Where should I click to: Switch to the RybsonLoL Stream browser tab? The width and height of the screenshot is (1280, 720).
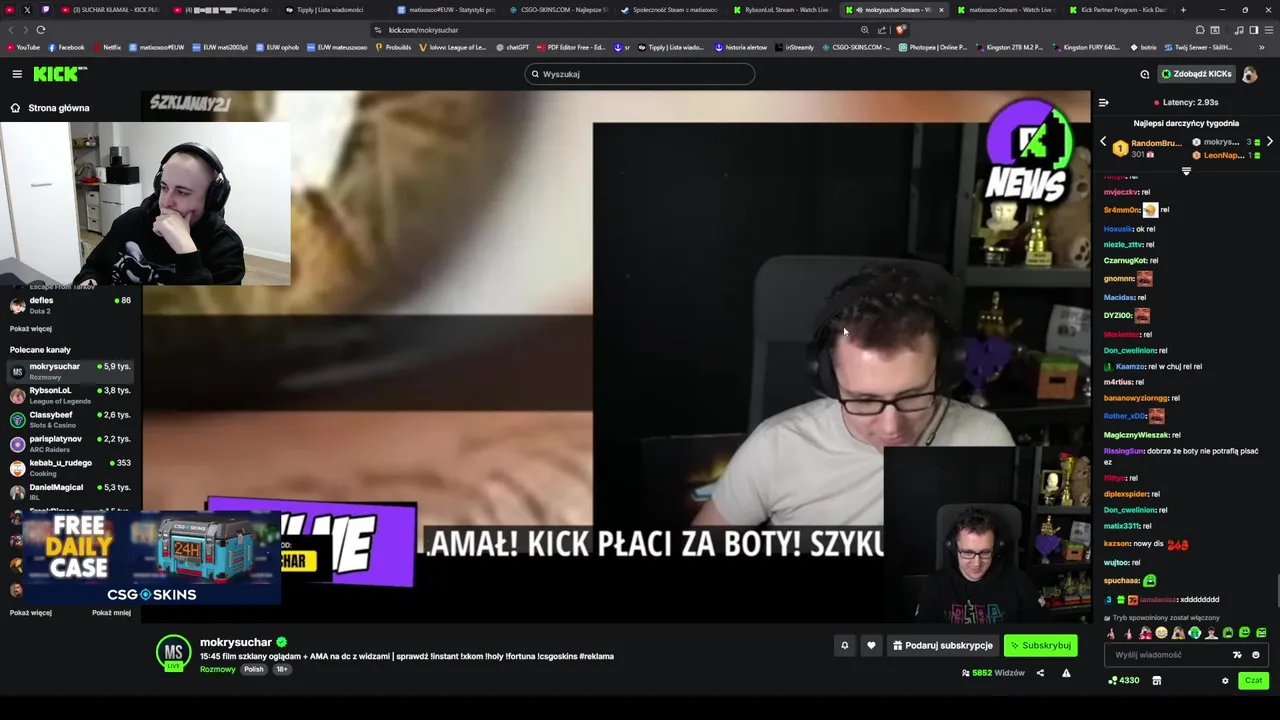780,10
